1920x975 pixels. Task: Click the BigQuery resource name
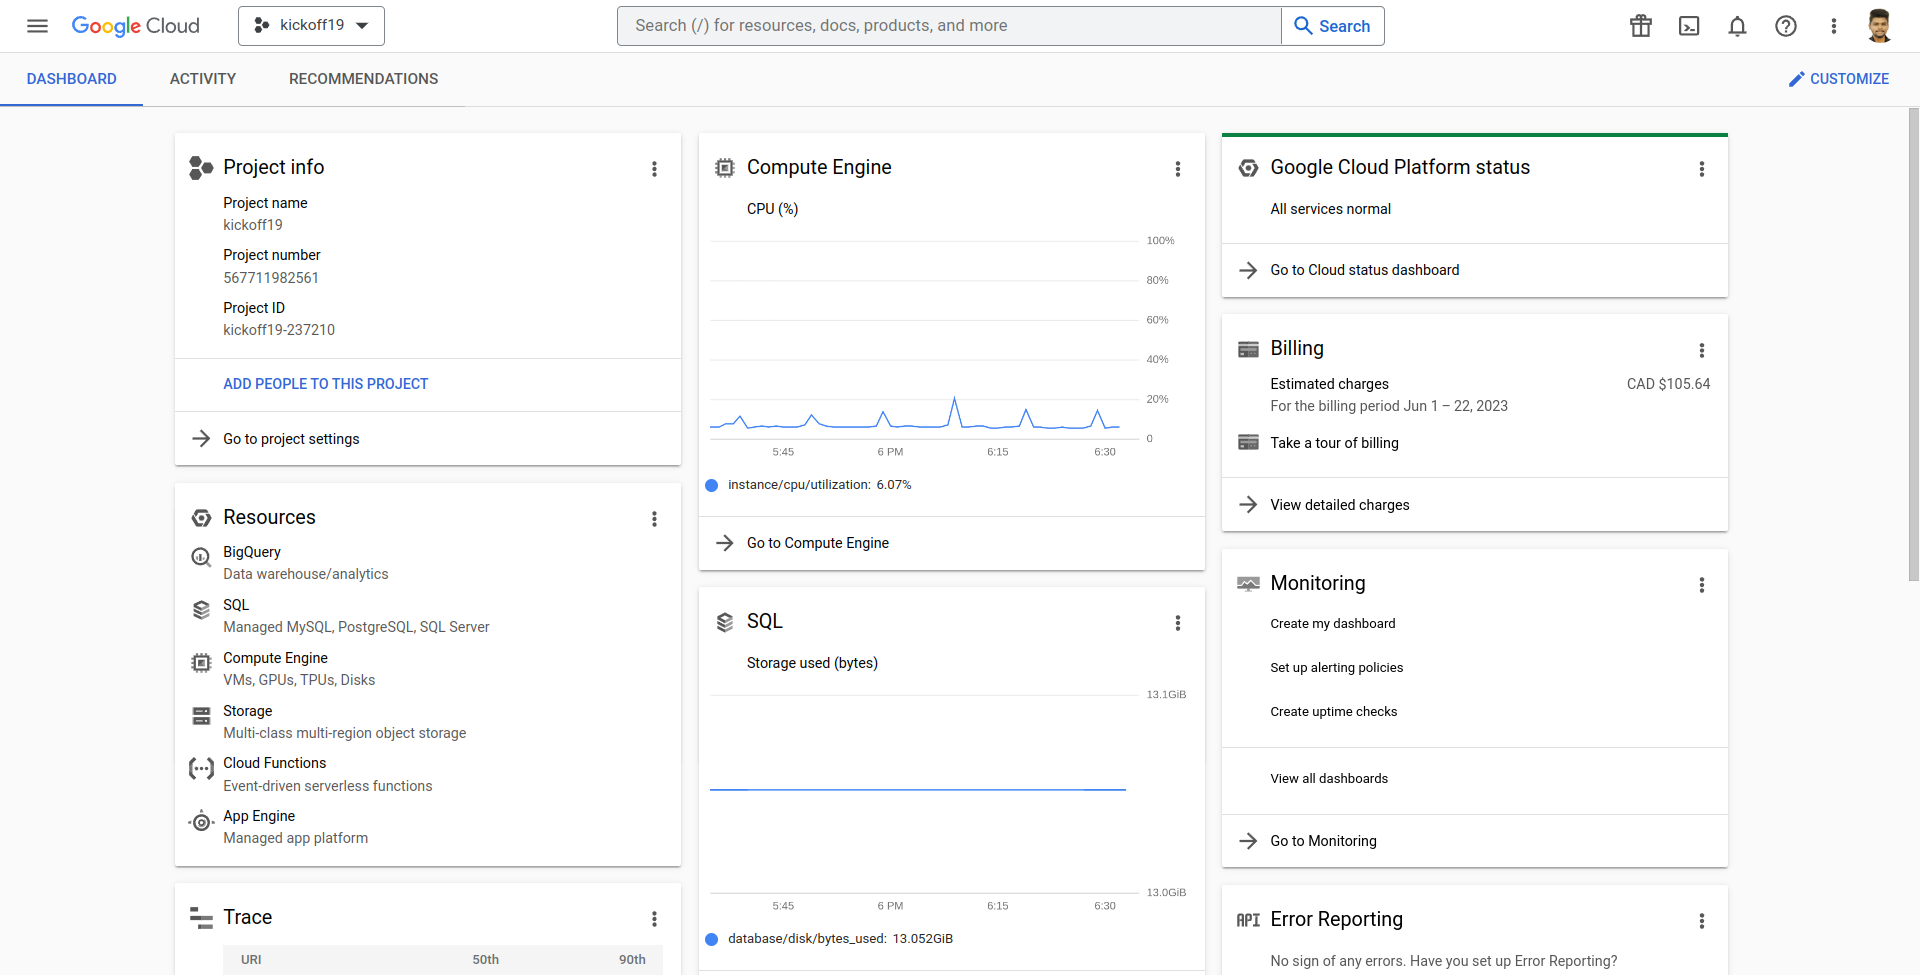tap(252, 552)
